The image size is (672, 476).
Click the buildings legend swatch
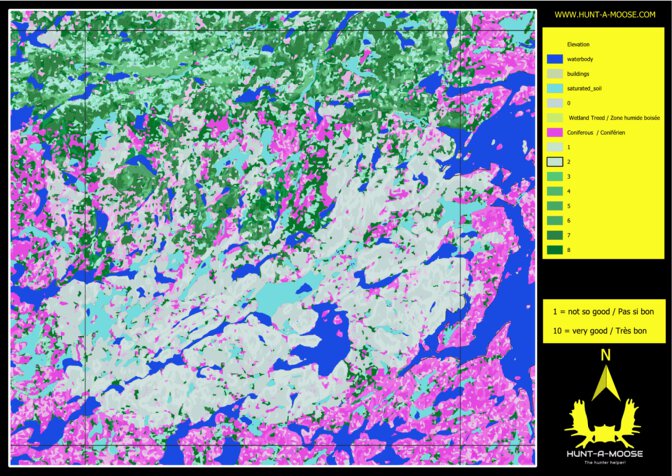(555, 74)
